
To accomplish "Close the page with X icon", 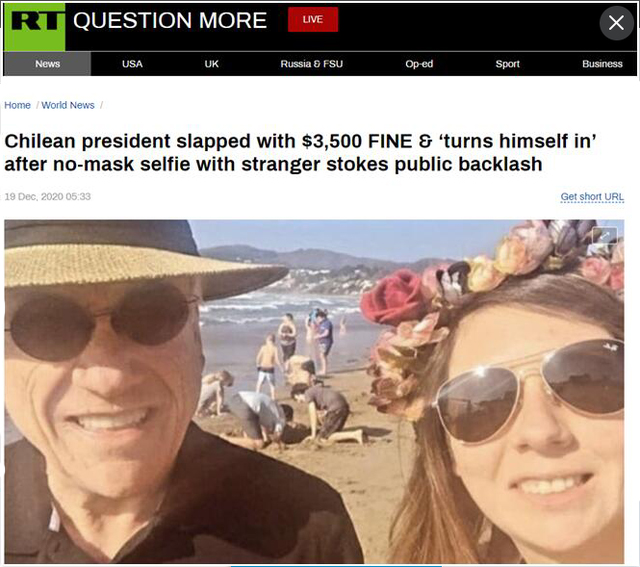I will pos(616,23).
